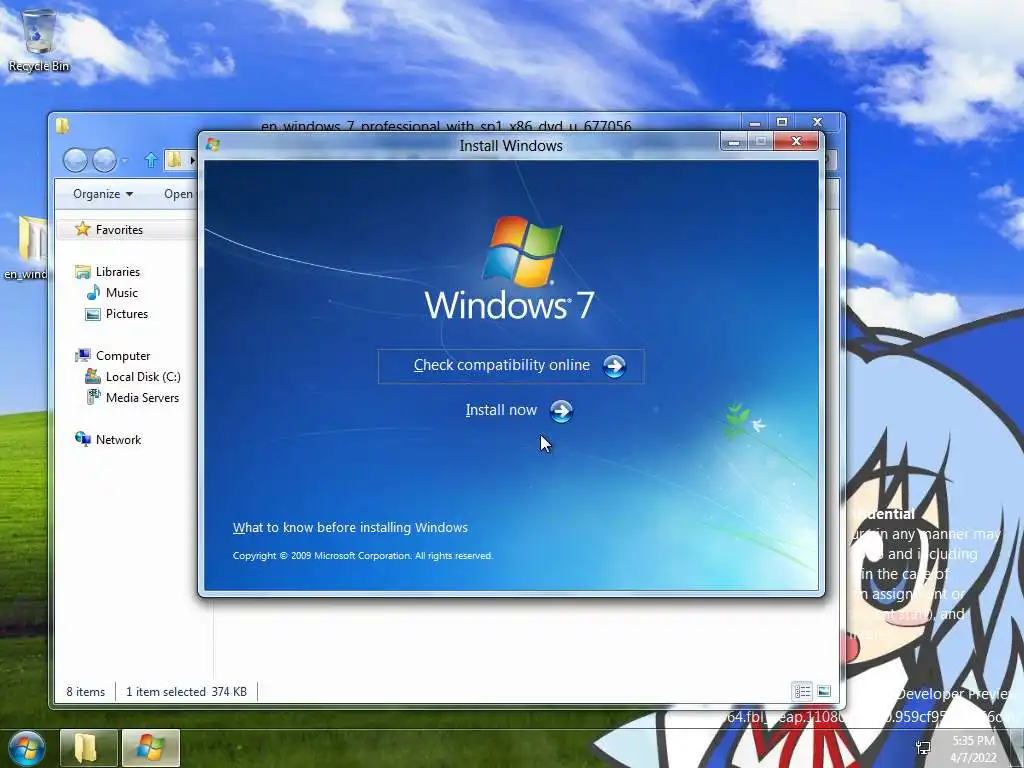Open Media Servers in navigation pane
This screenshot has height=768, width=1024.
click(x=142, y=398)
